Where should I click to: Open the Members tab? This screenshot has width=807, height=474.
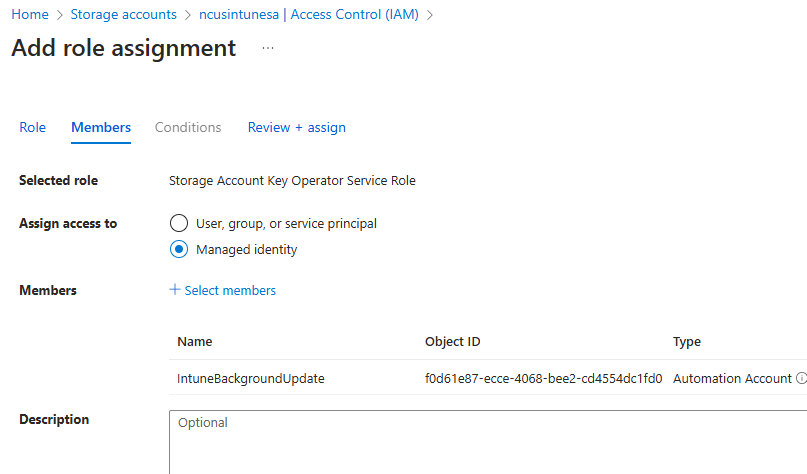pyautogui.click(x=101, y=127)
